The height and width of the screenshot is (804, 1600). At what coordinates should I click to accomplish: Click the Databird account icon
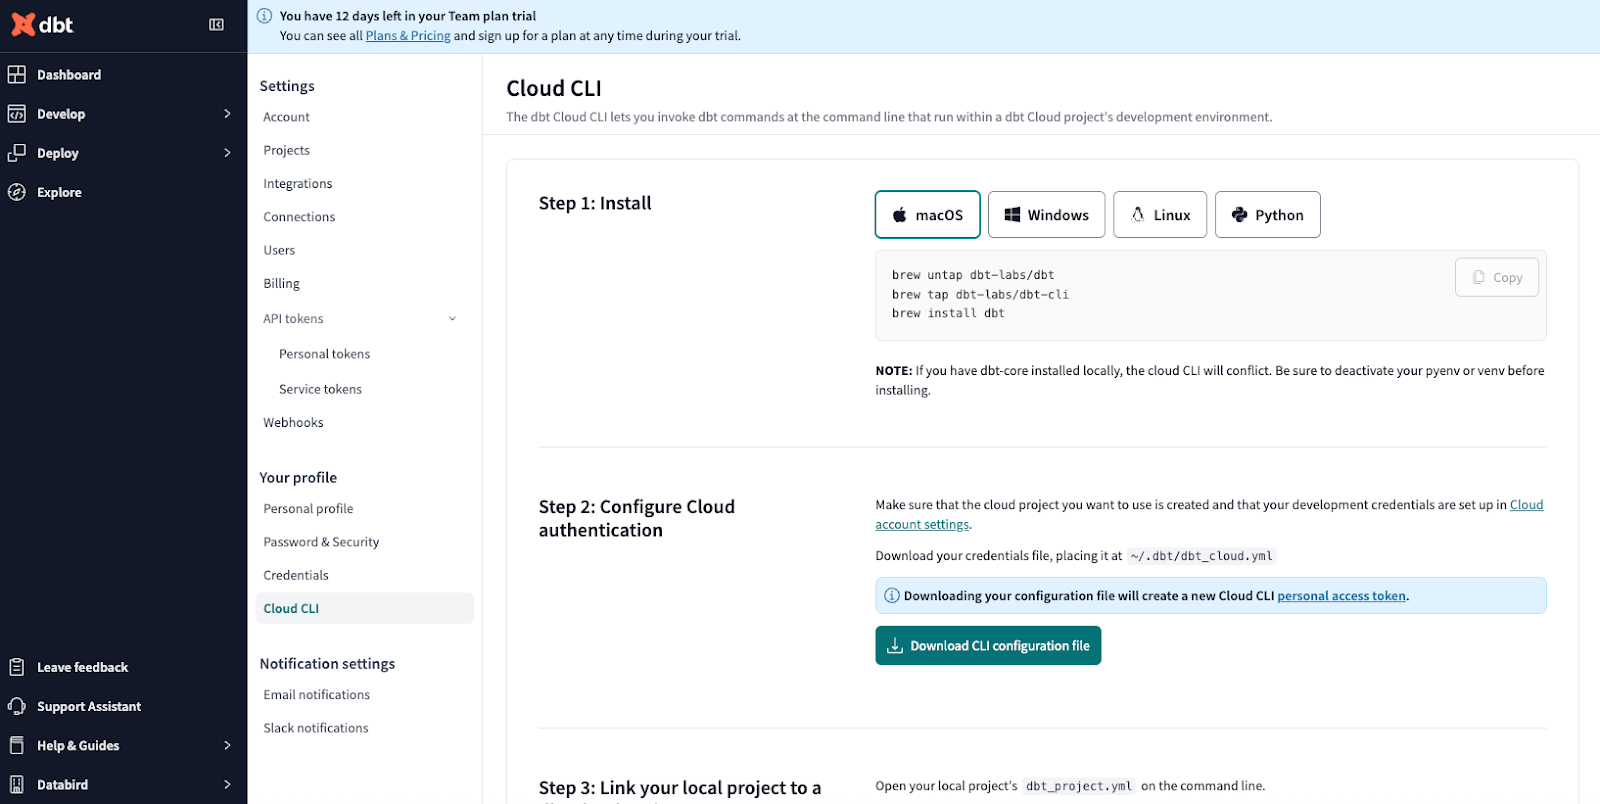[x=17, y=784]
